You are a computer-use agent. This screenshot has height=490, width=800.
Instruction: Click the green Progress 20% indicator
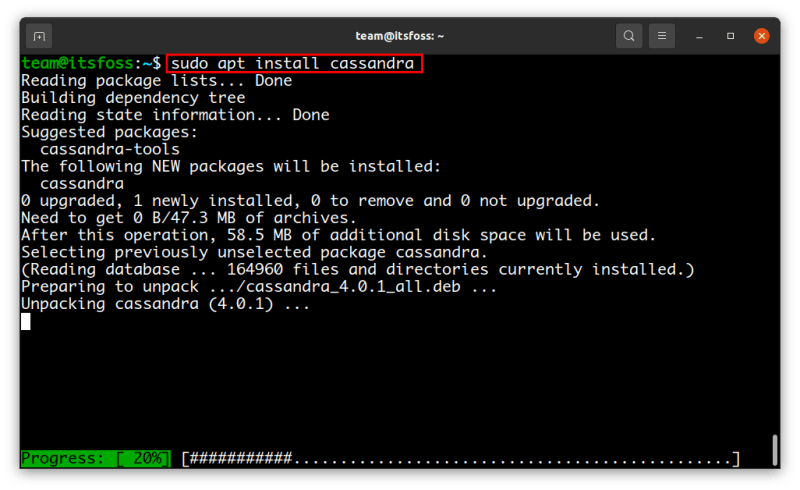pos(95,459)
